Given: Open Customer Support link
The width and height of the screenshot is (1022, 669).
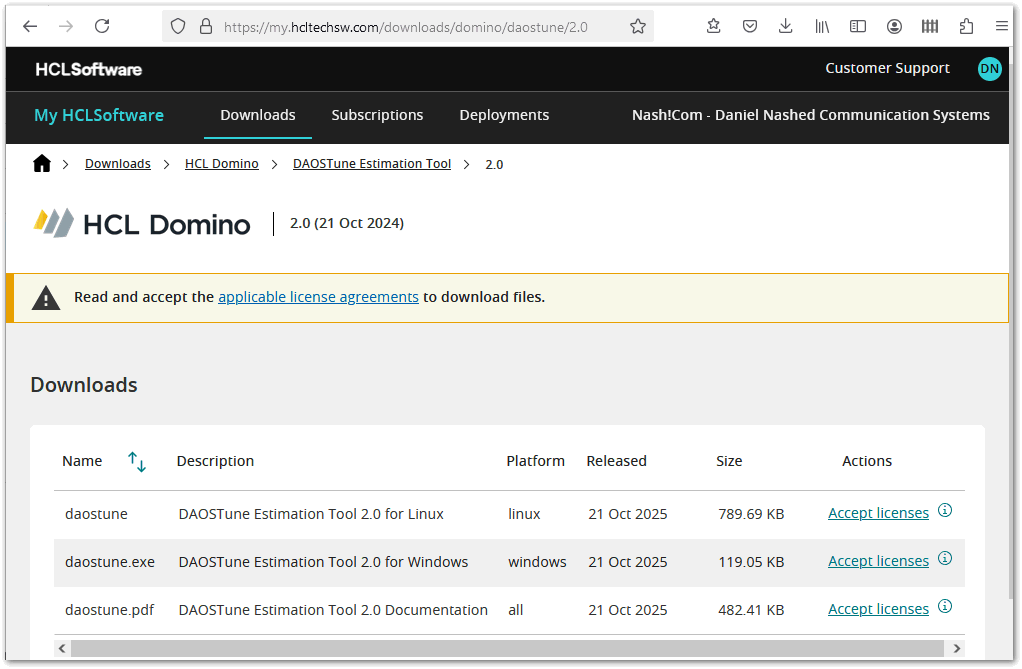Looking at the screenshot, I should [x=887, y=68].
